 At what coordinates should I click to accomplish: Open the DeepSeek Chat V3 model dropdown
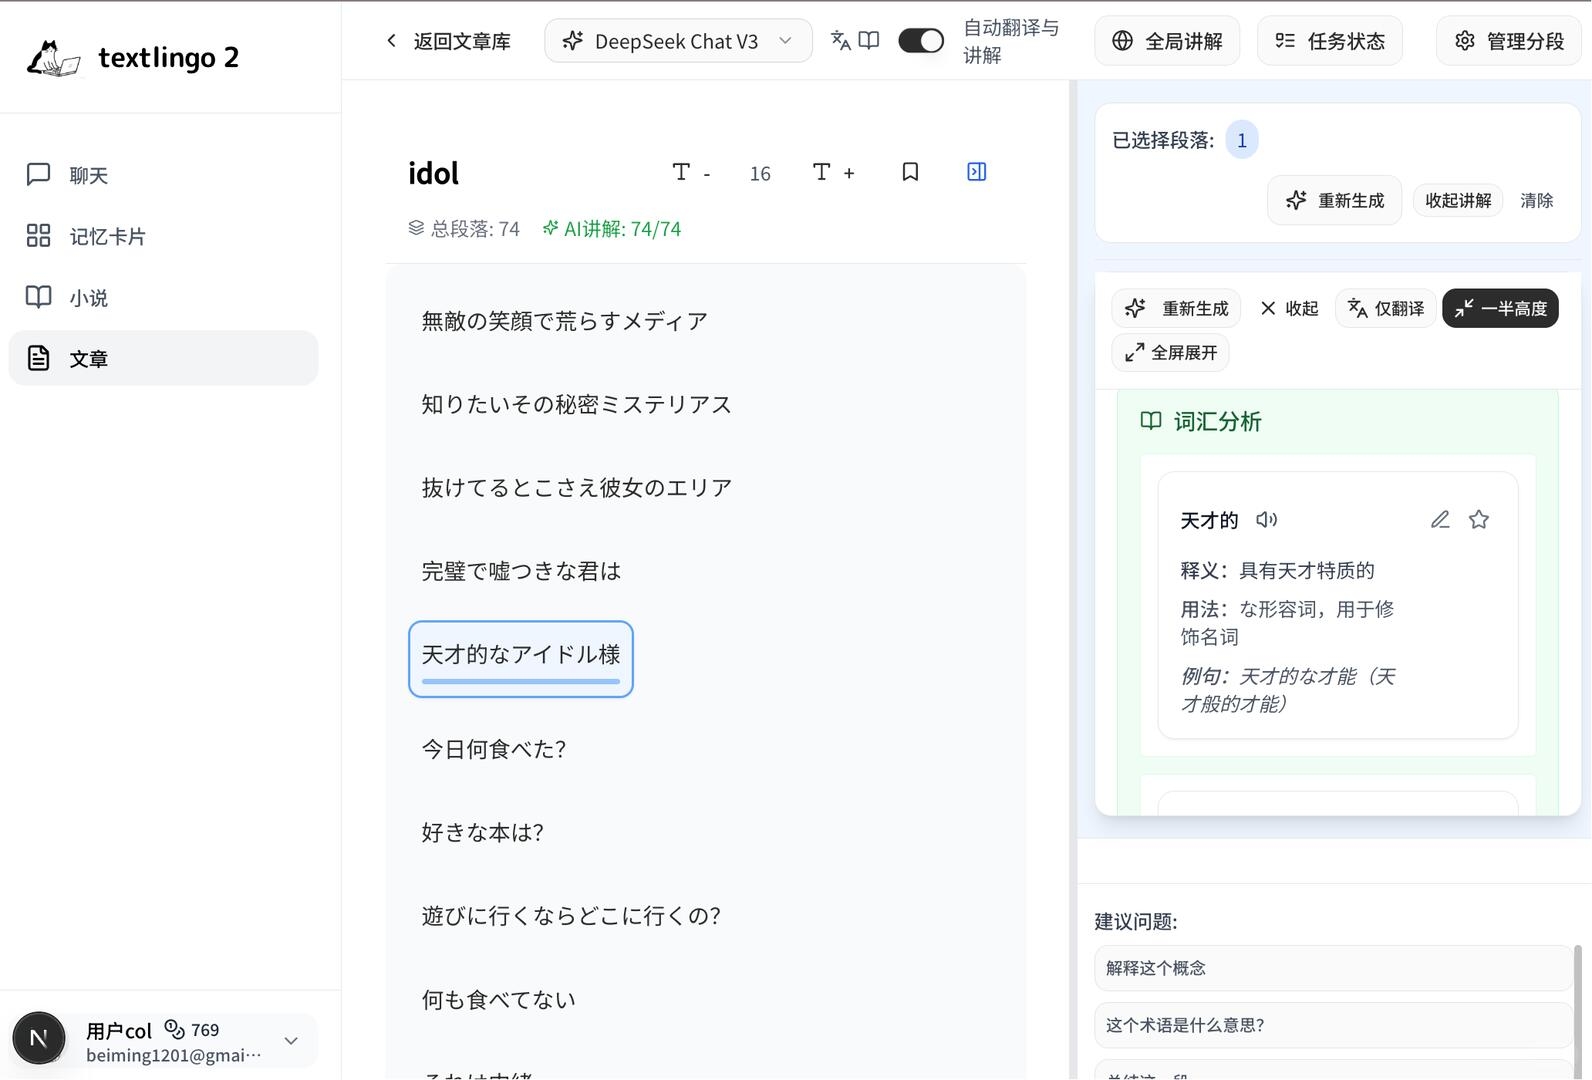coord(678,41)
